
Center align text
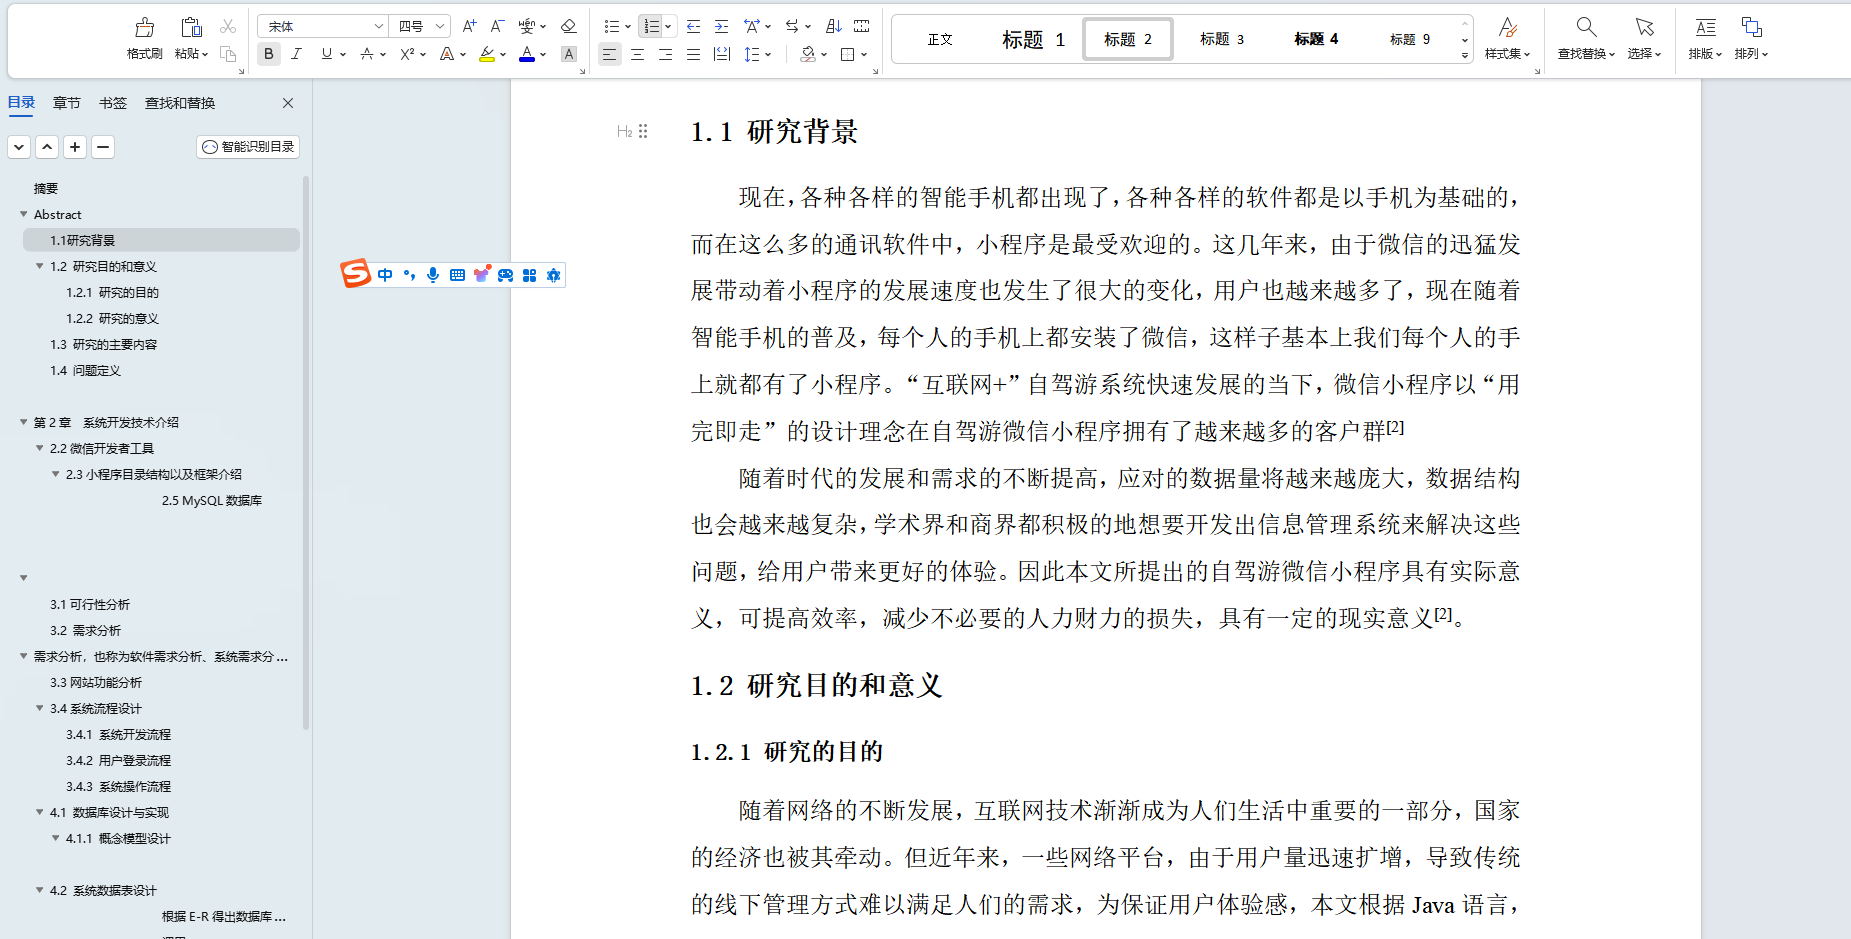[637, 54]
